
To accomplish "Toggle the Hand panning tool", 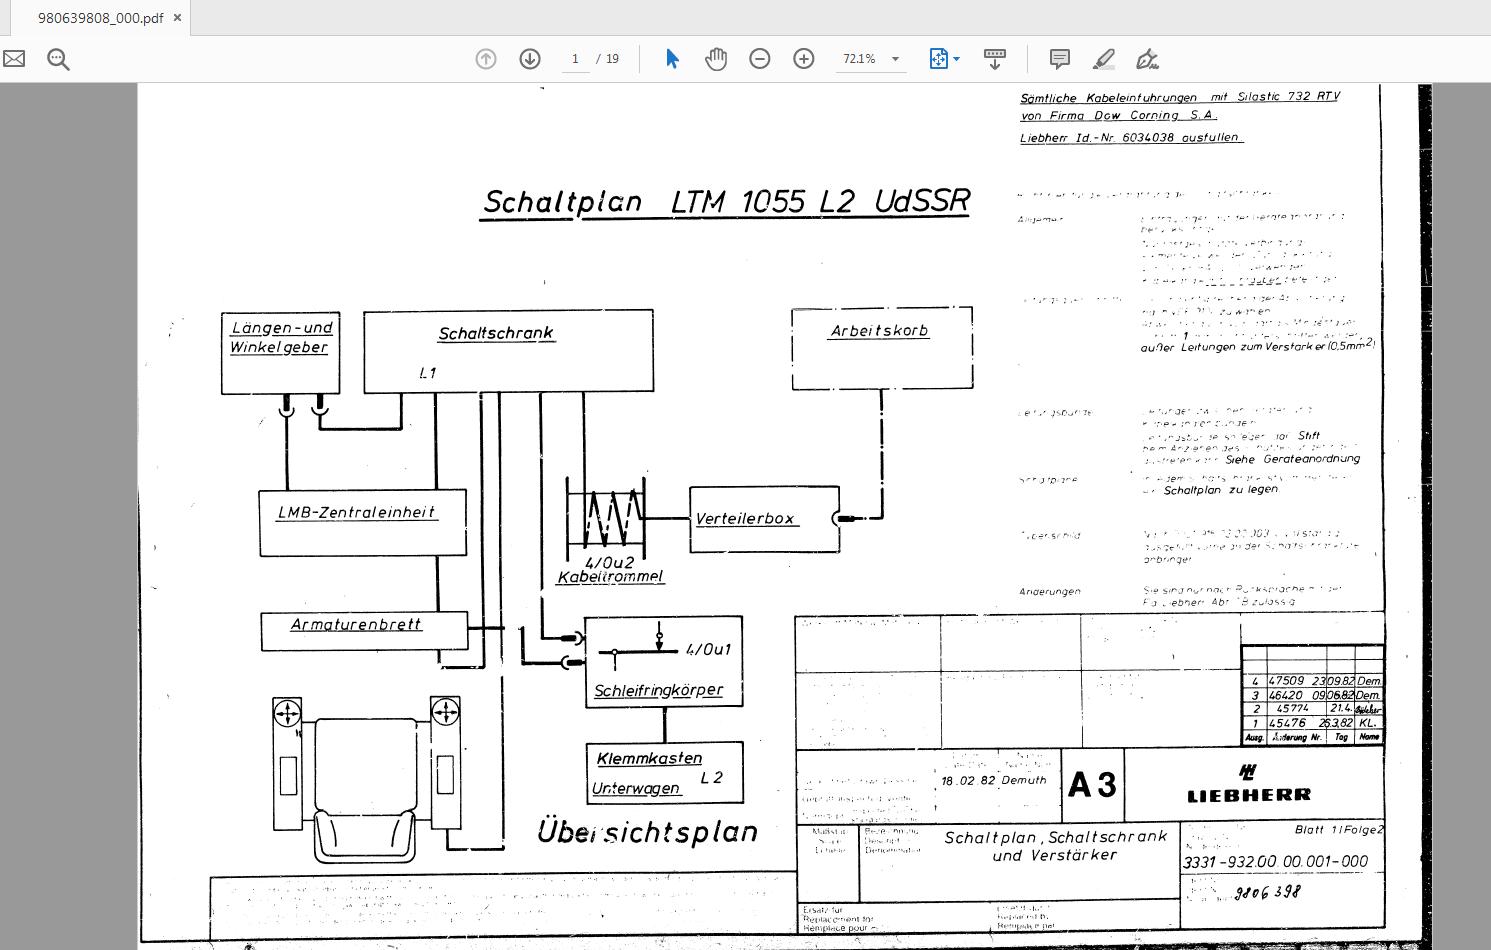I will point(716,59).
